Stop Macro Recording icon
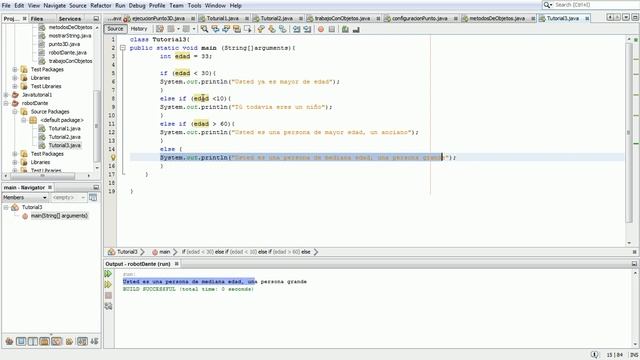Screen dimensions: 640x360 tap(332, 29)
